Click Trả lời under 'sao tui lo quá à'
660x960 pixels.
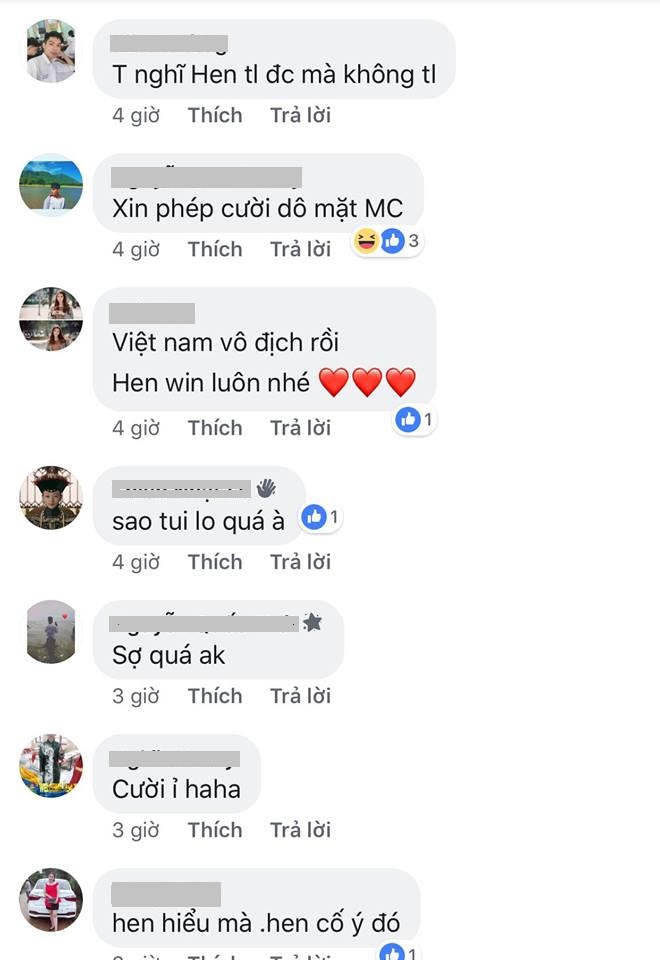301,562
